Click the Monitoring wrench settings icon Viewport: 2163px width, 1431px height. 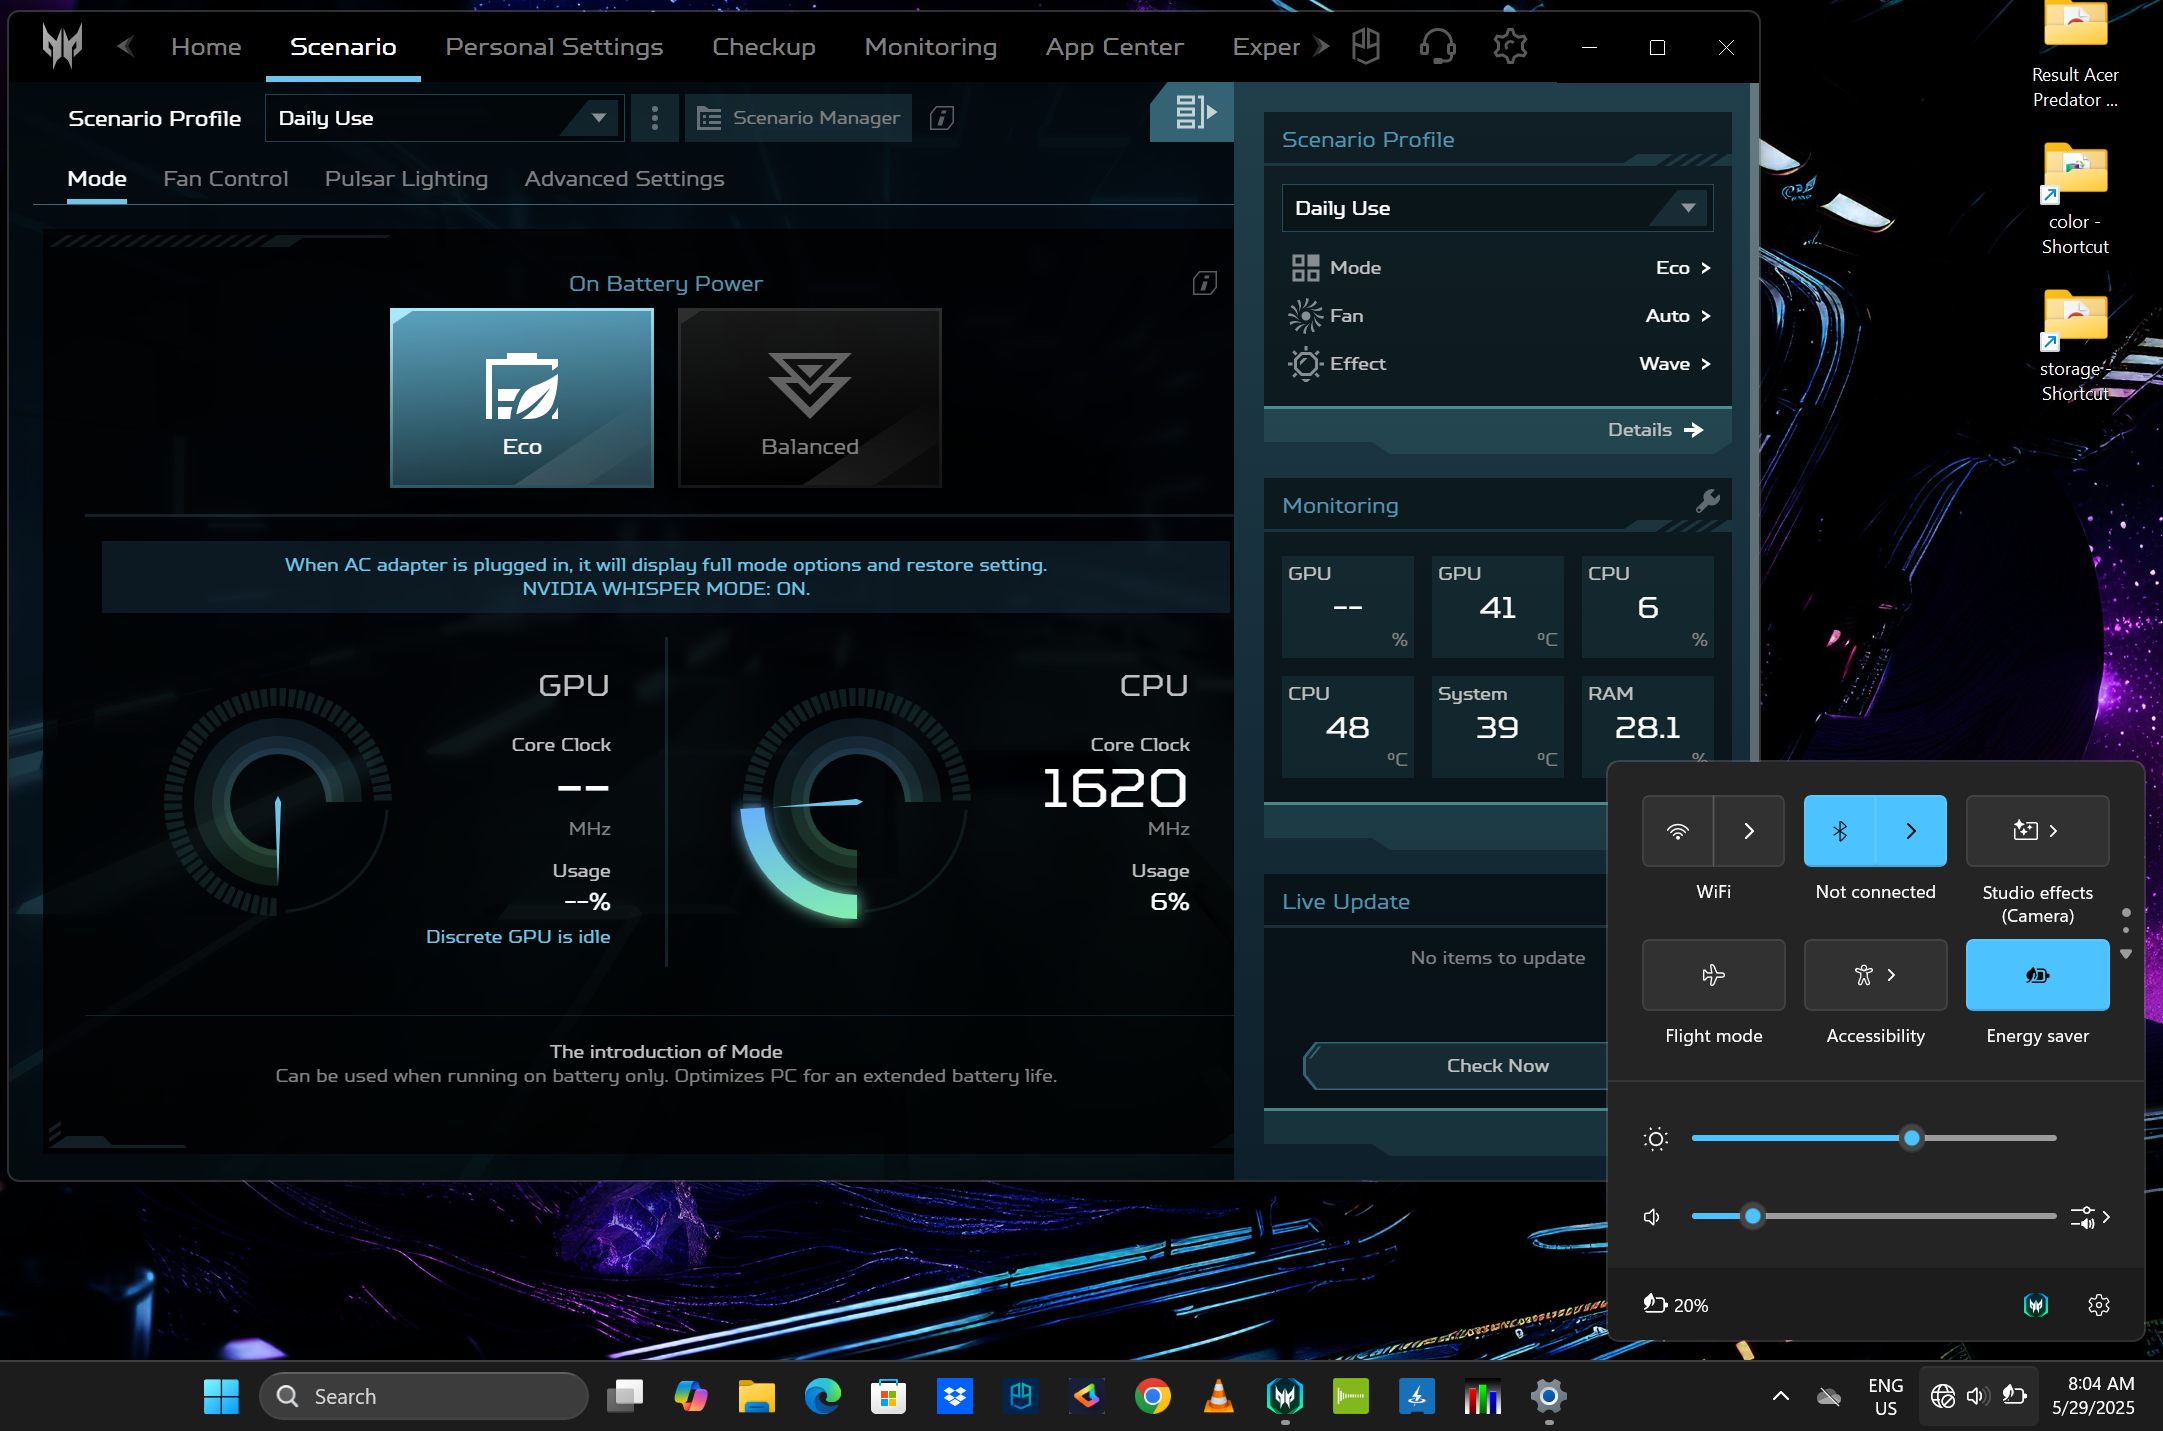click(x=1707, y=501)
